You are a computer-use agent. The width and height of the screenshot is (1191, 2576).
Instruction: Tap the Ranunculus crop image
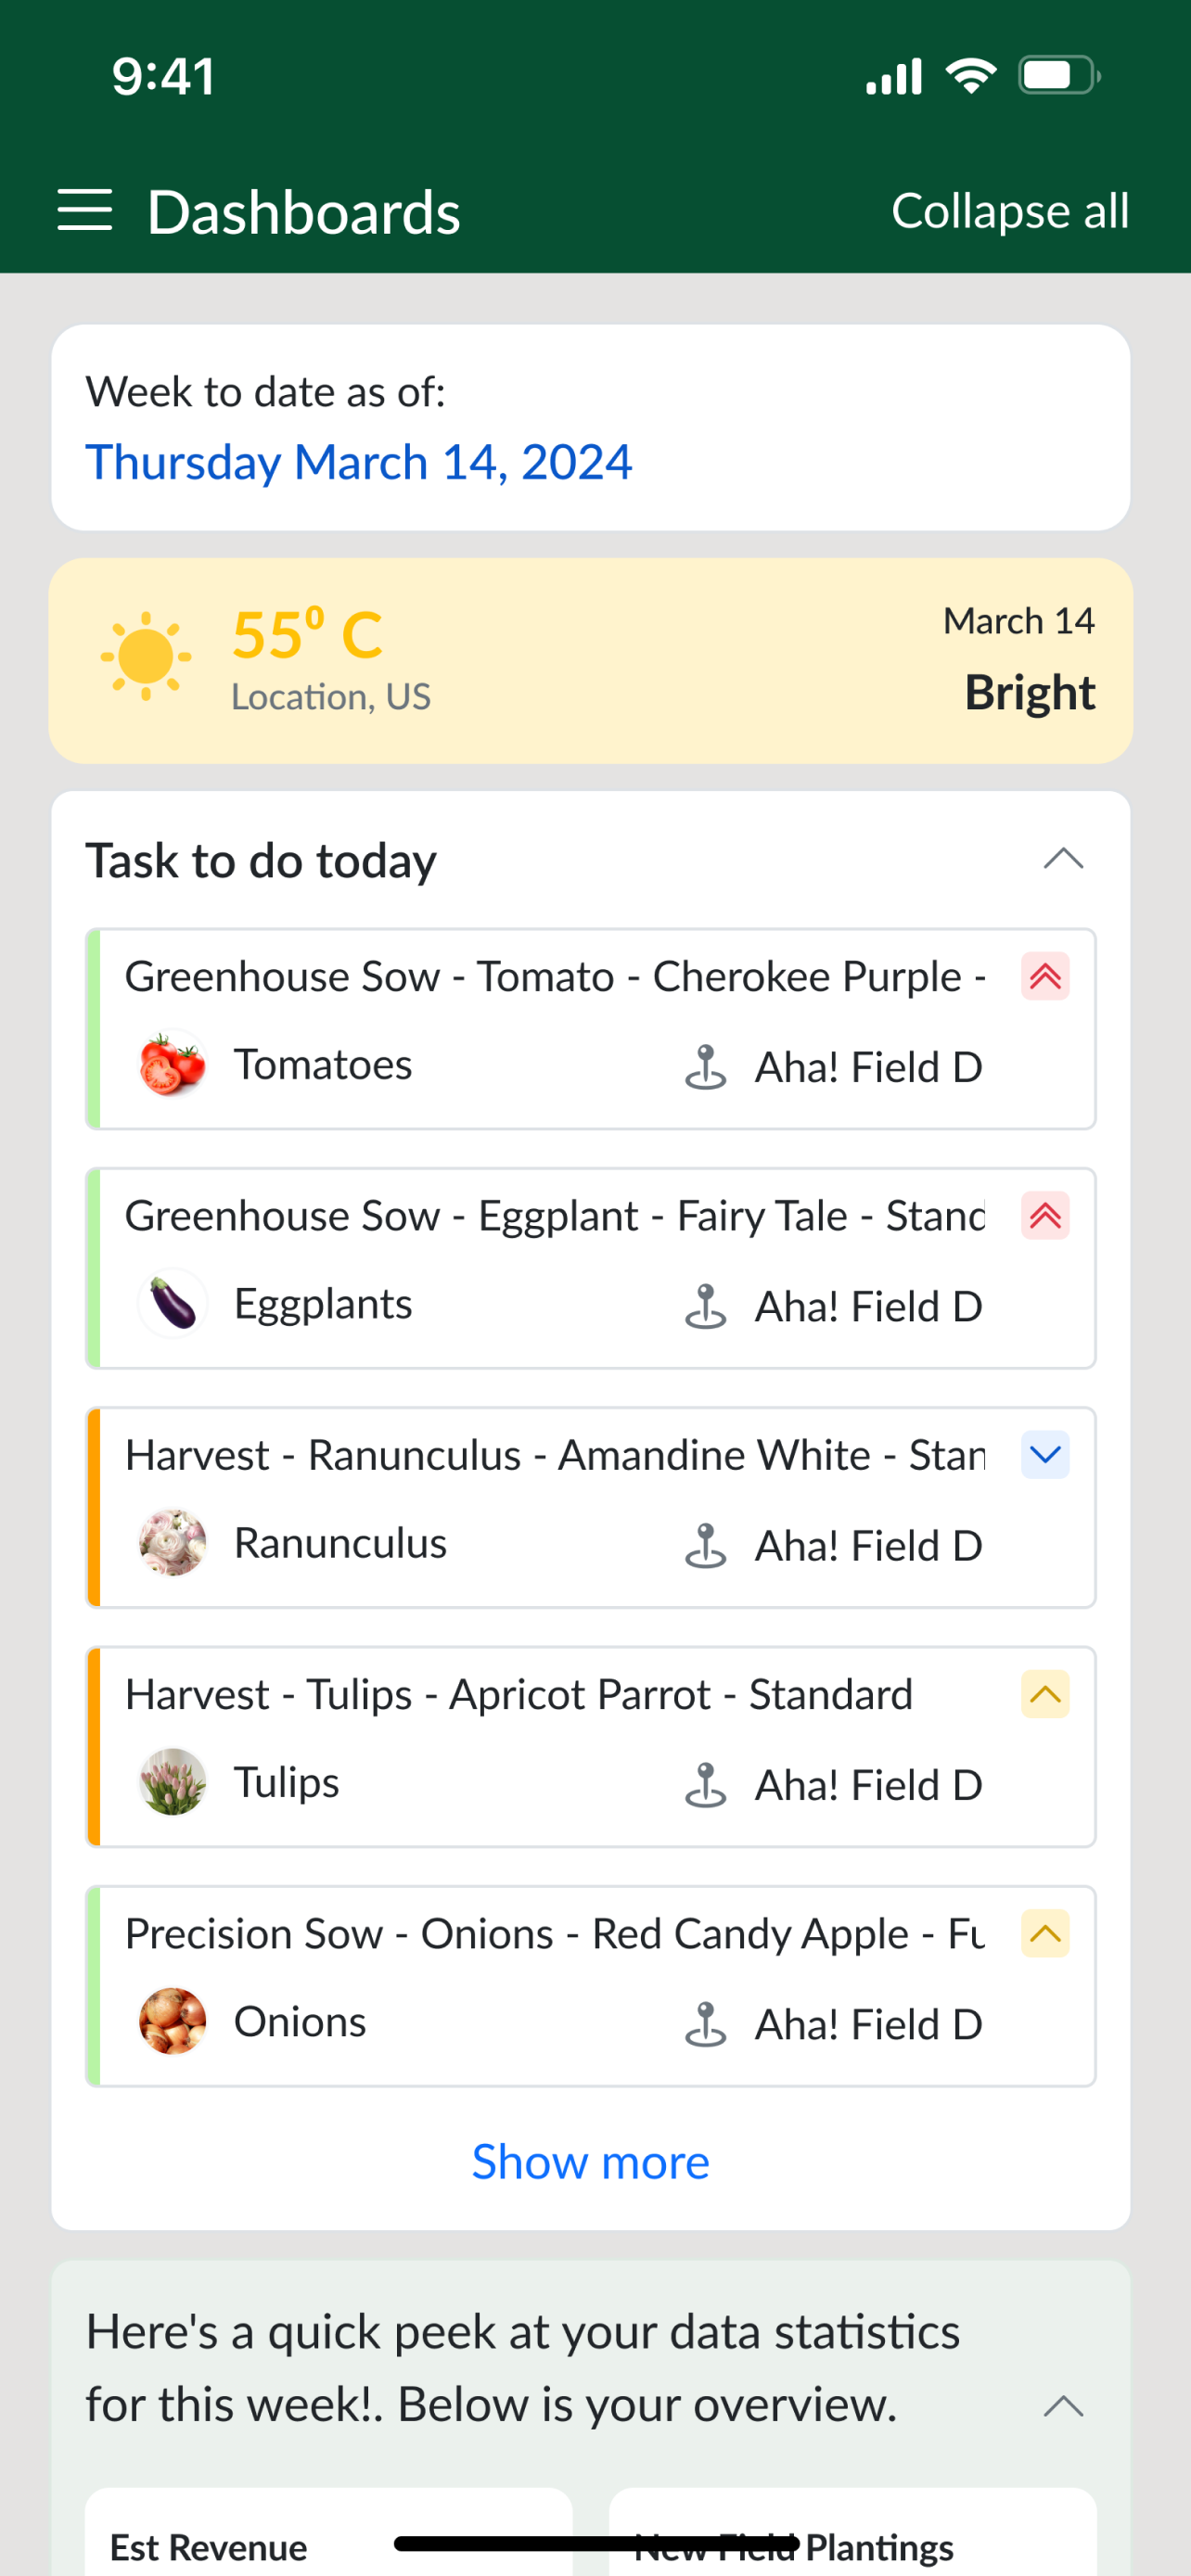point(172,1543)
